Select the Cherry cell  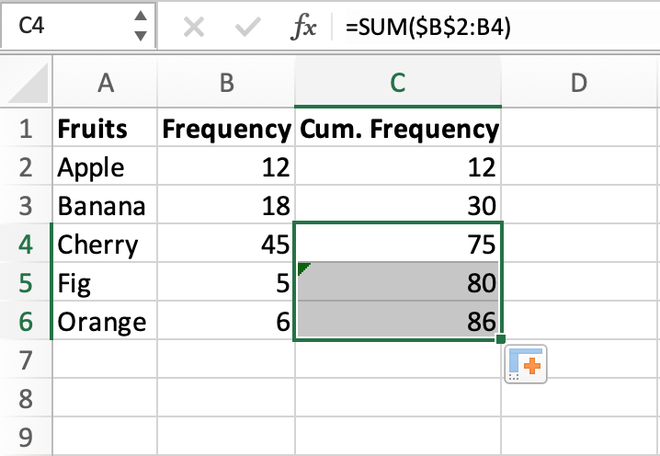[105, 244]
